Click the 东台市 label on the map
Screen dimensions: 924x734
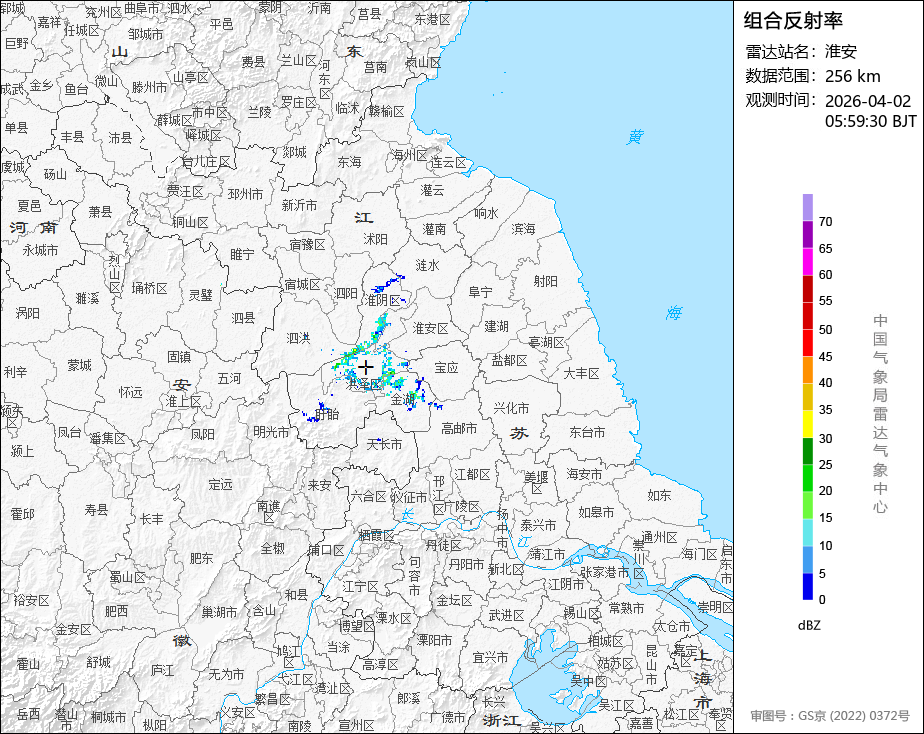click(587, 432)
